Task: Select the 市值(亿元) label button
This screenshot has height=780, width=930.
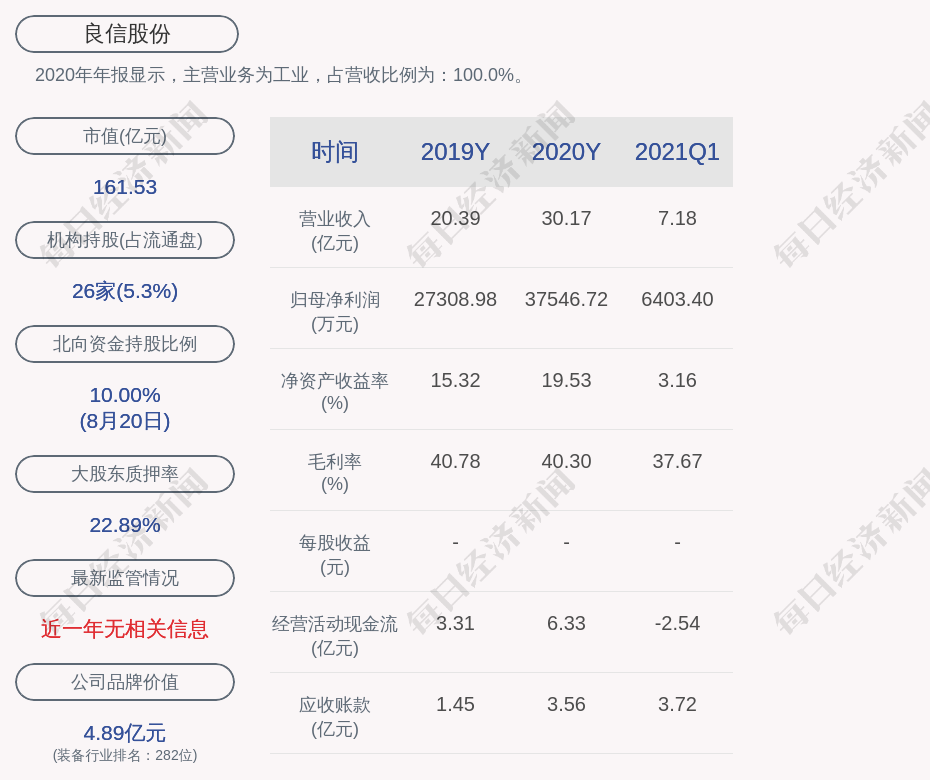Action: coord(125,136)
